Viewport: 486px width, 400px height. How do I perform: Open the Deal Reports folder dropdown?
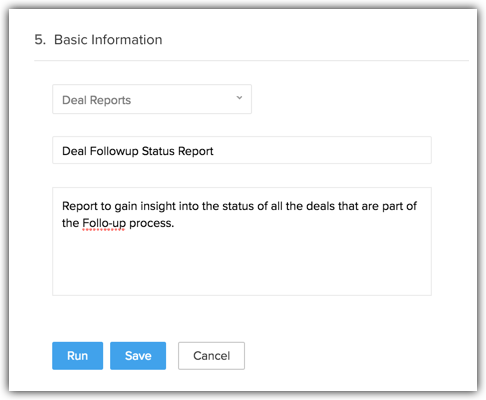click(x=152, y=99)
